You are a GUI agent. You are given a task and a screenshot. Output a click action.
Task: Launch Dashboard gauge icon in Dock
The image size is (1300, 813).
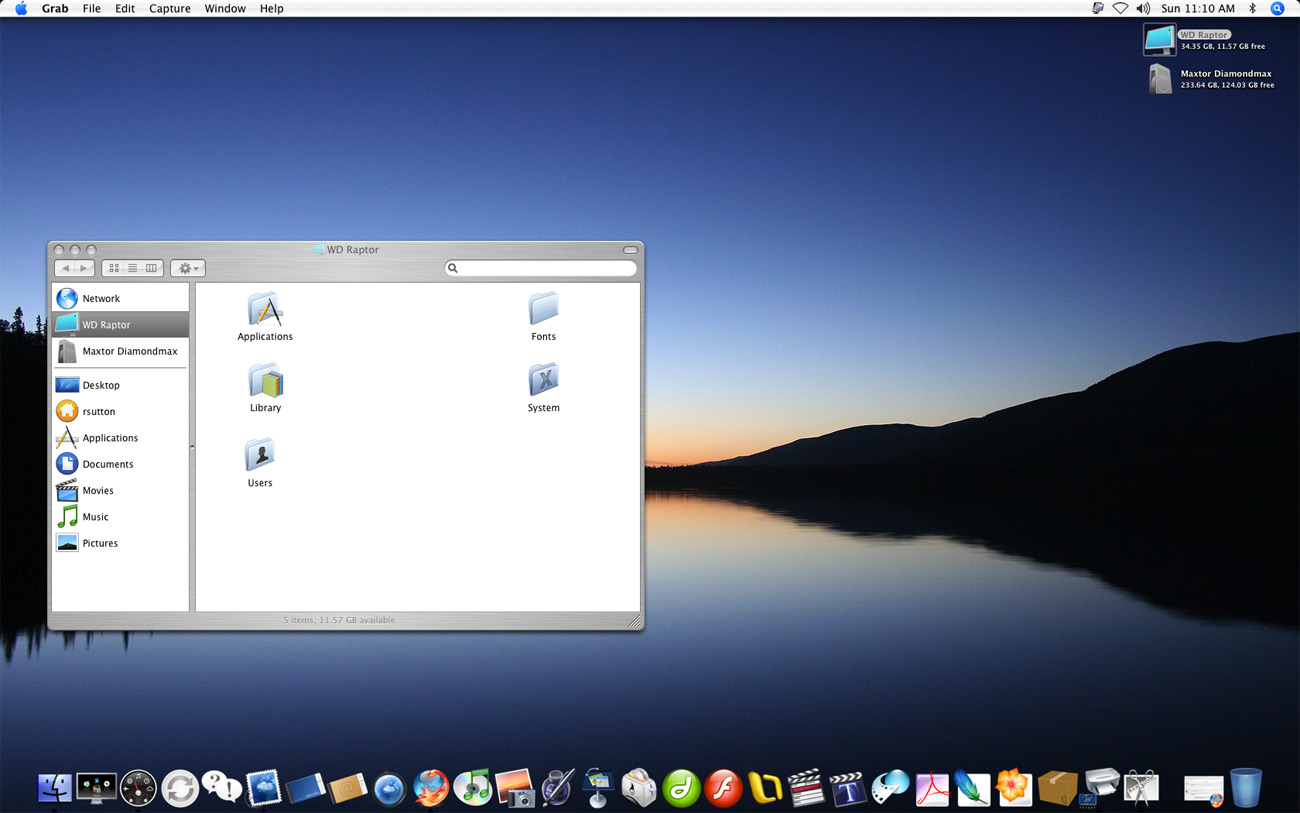138,788
